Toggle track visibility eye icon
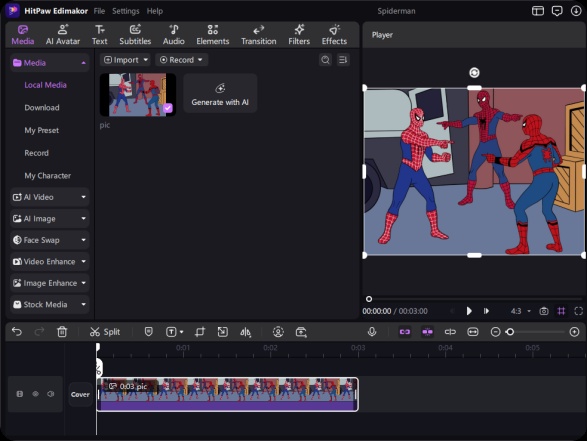587x441 pixels. tap(36, 394)
